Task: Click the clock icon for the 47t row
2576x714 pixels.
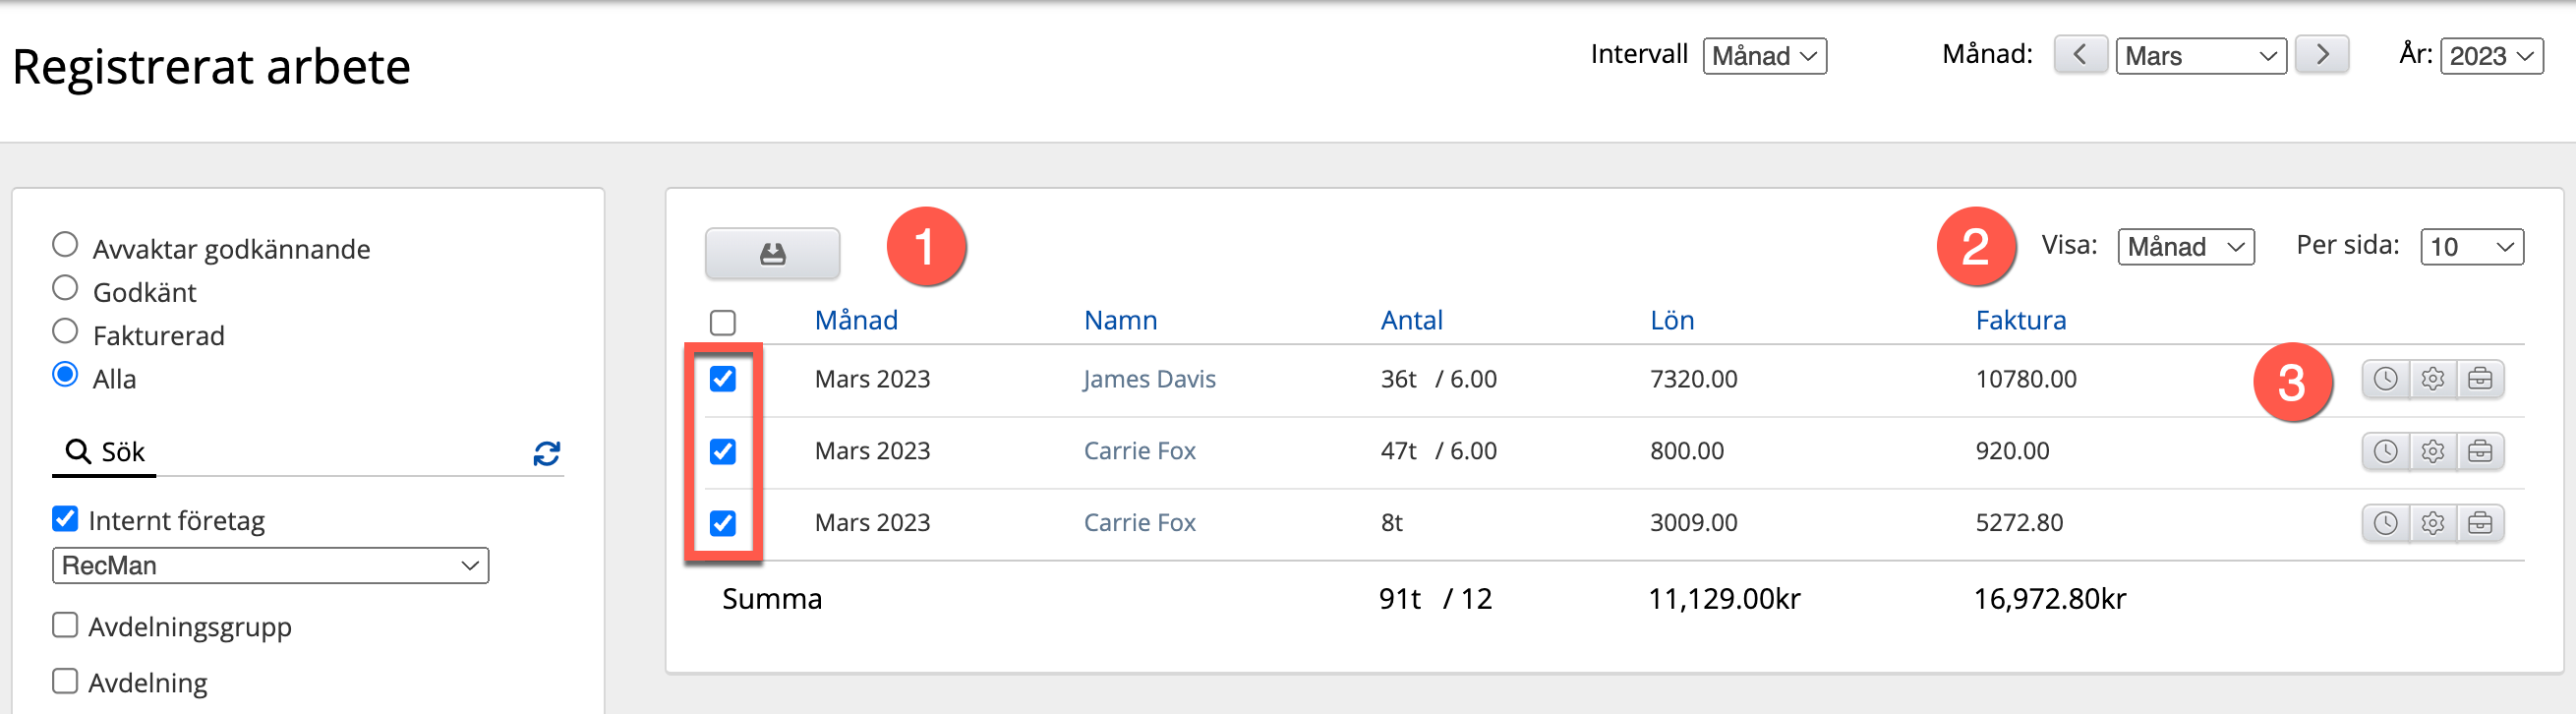Action: (2385, 451)
